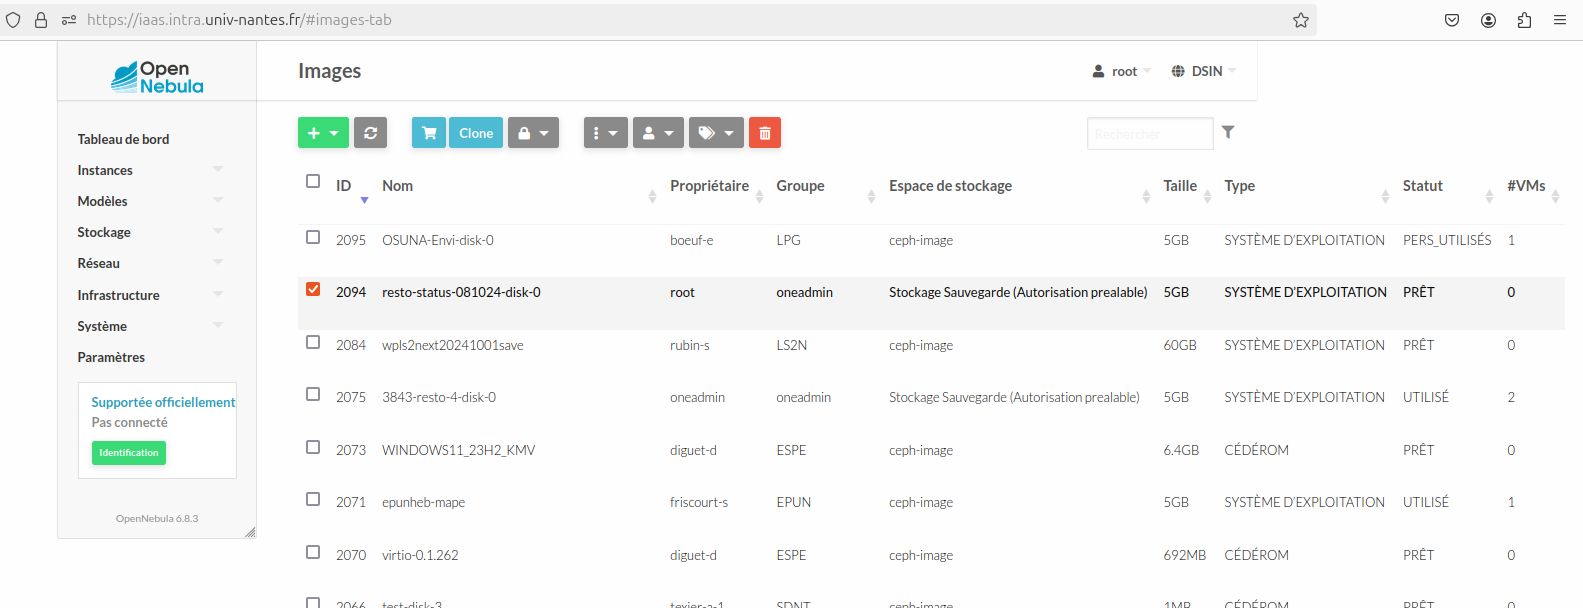Screen dimensions: 1583x608
Task: Open the green plus create dropdown
Action: coord(323,133)
